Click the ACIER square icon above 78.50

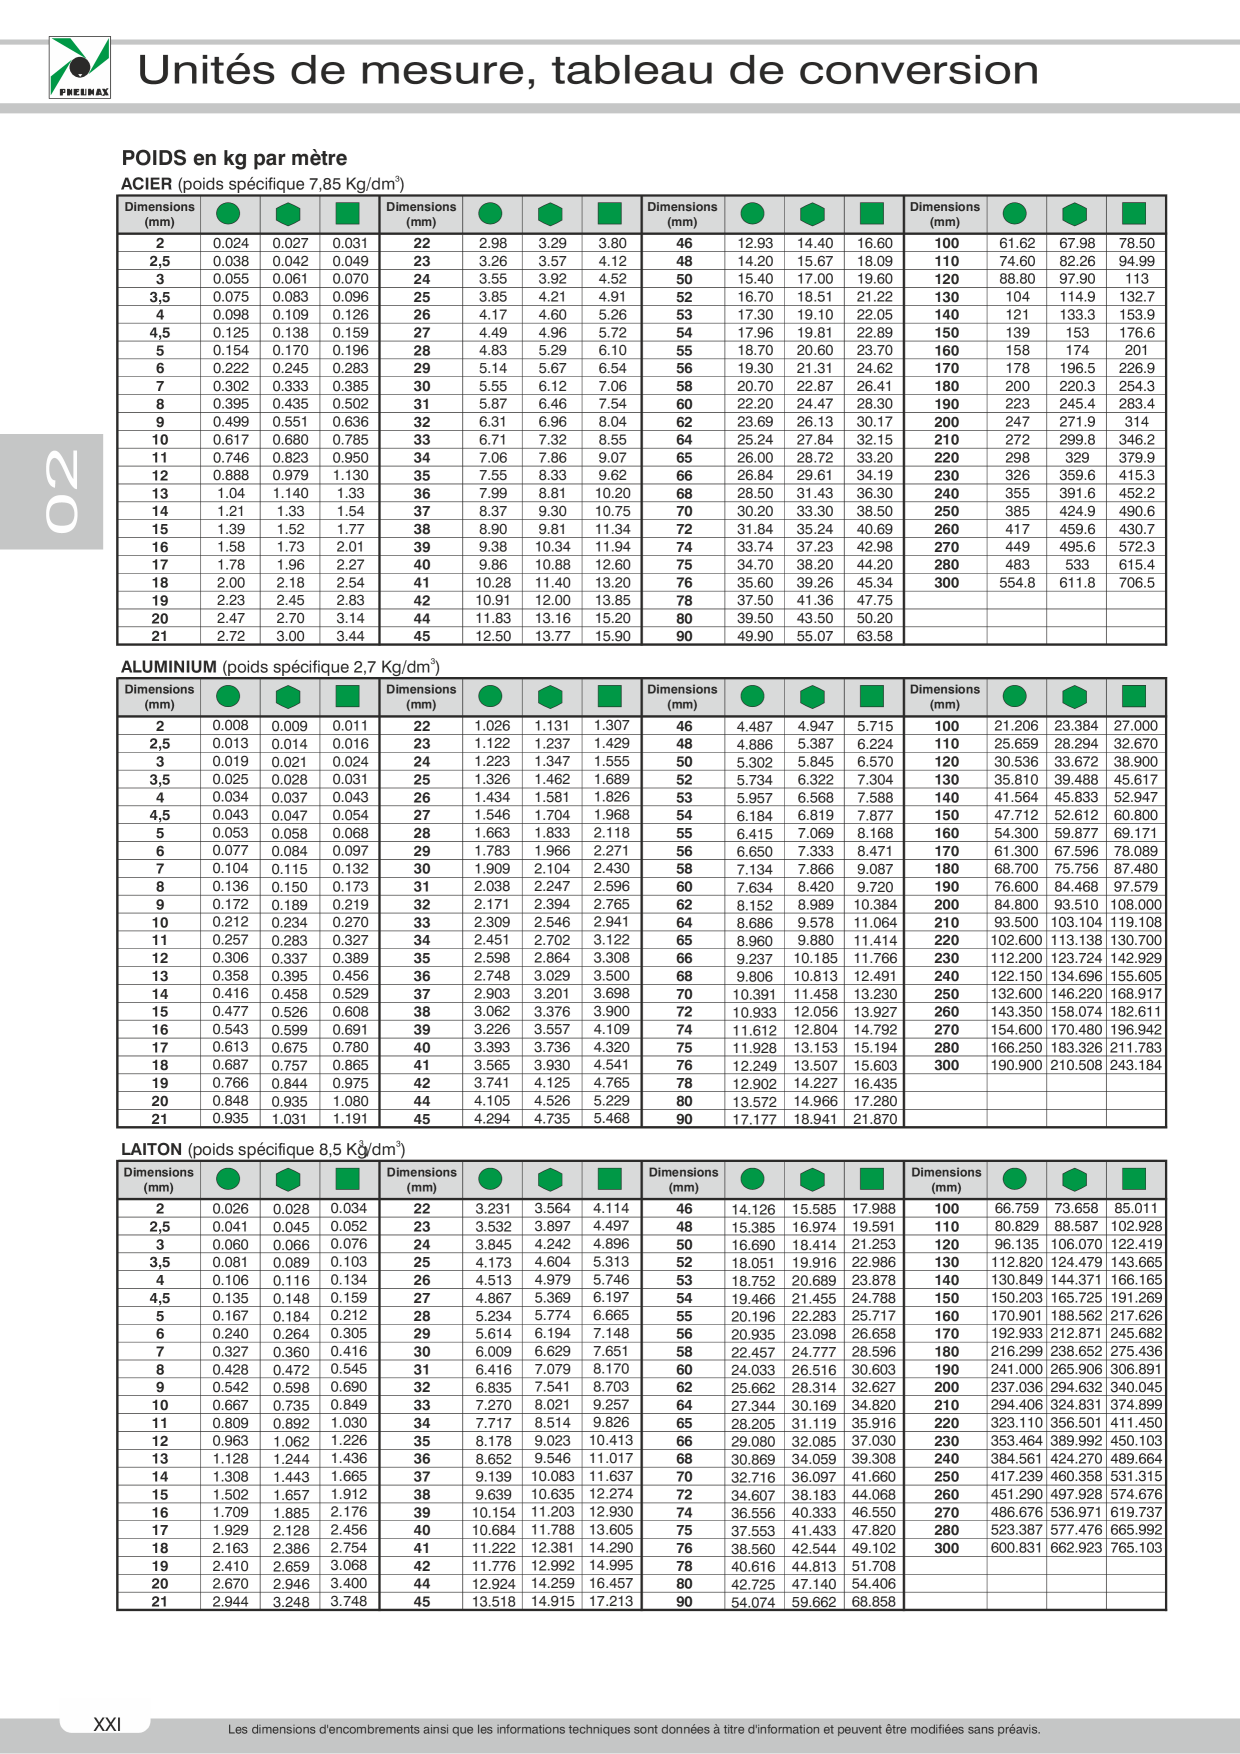point(1134,213)
